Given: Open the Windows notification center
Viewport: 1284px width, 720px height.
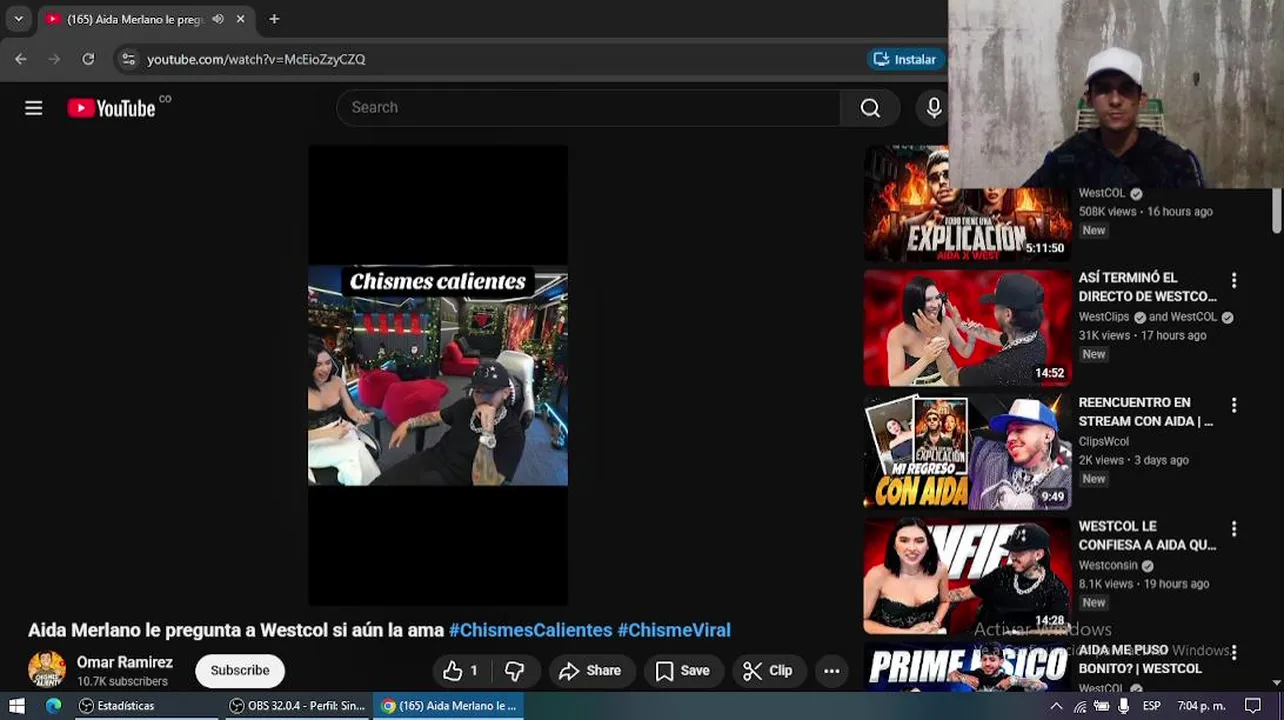Looking at the screenshot, I should [x=1253, y=706].
